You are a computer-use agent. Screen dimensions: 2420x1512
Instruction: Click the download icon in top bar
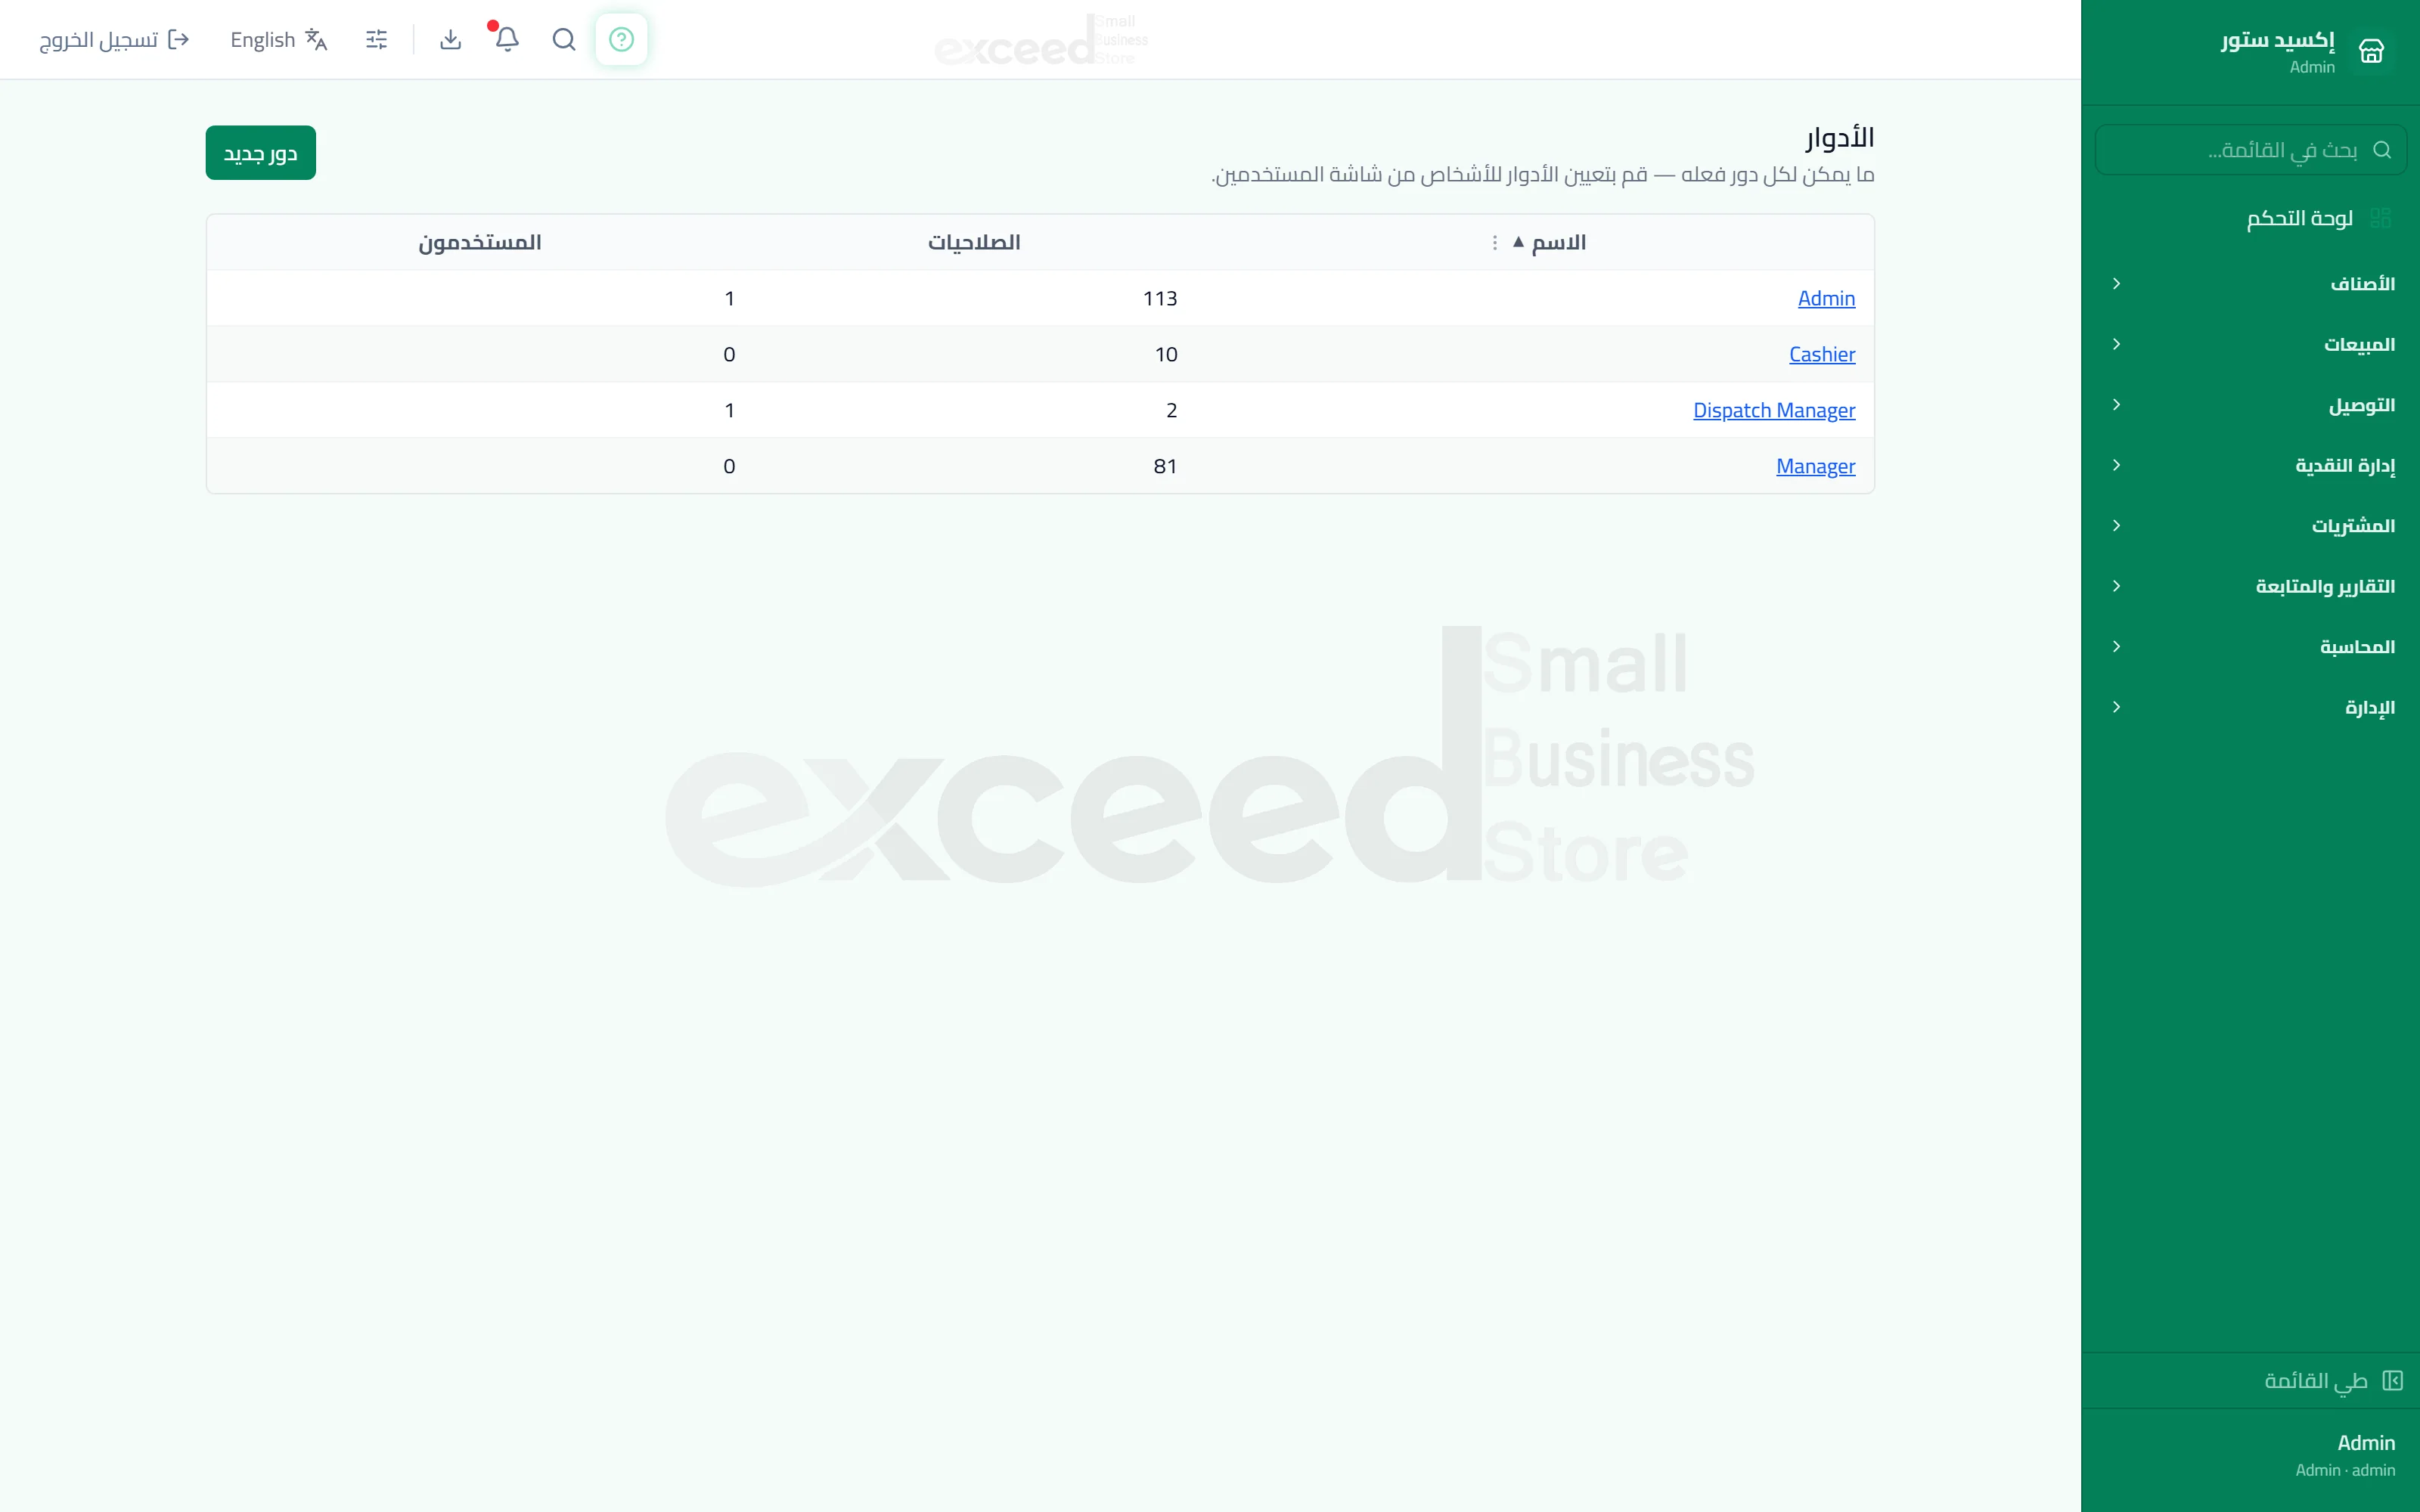450,39
